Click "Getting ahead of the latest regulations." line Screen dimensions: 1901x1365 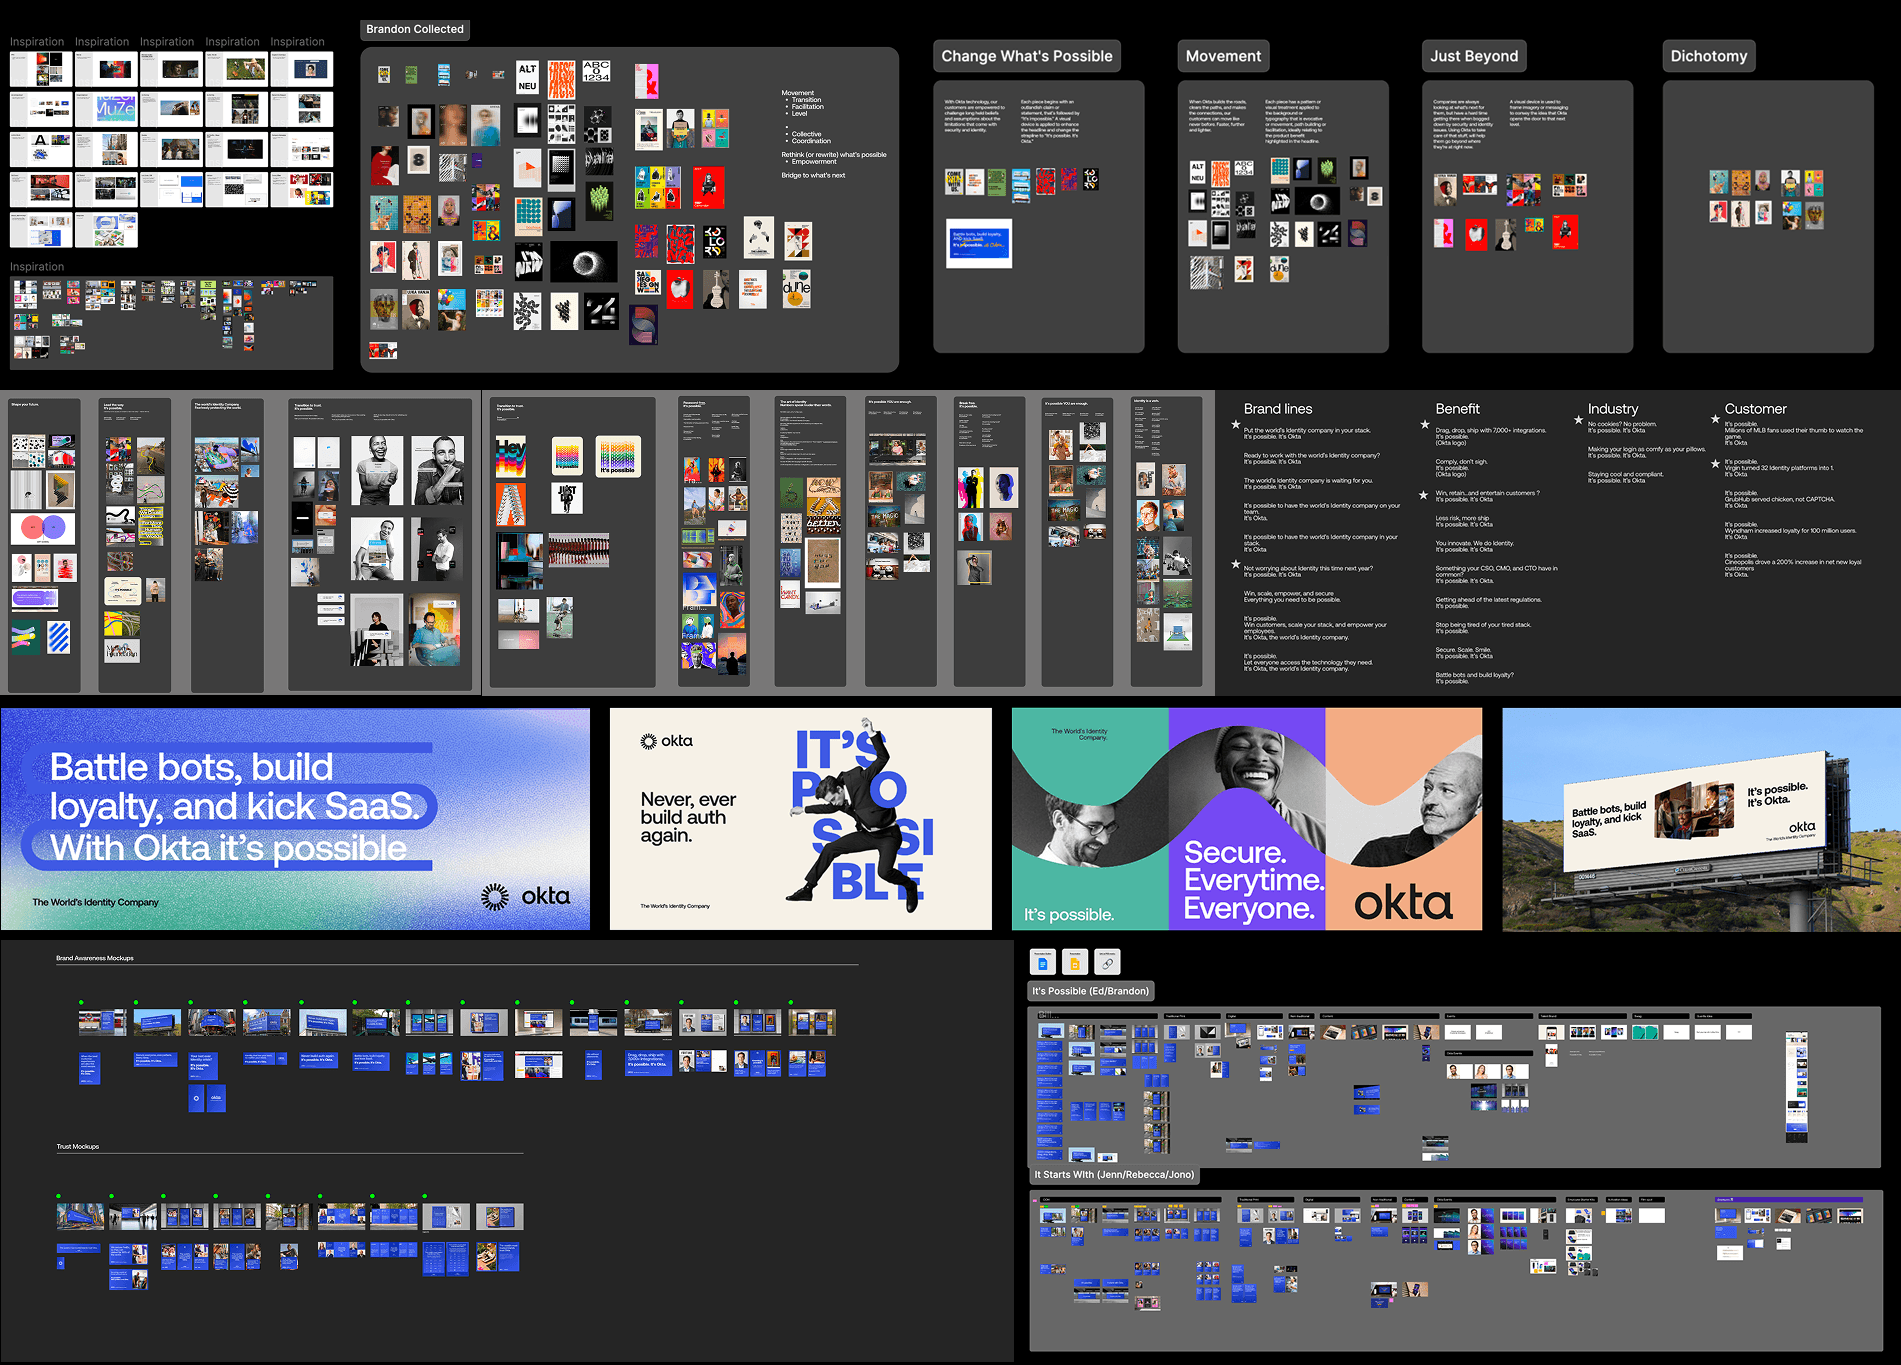(1488, 600)
